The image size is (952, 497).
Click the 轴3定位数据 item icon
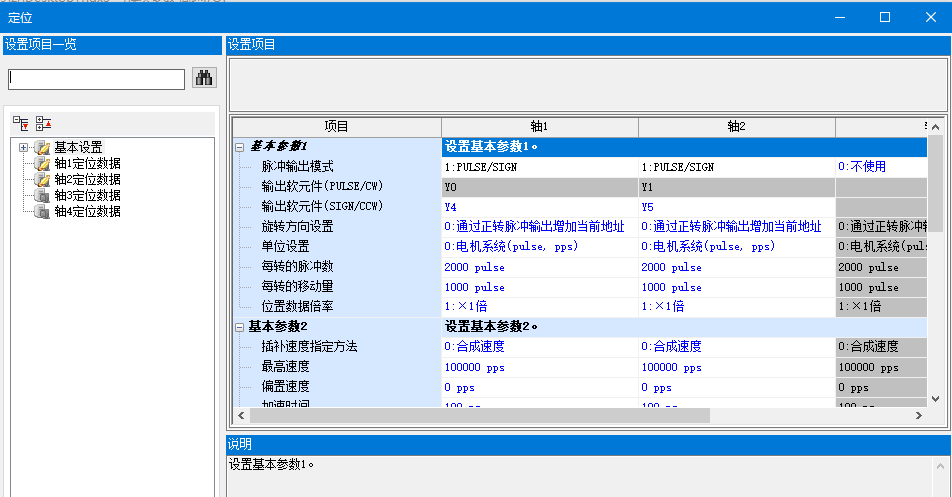(42, 196)
